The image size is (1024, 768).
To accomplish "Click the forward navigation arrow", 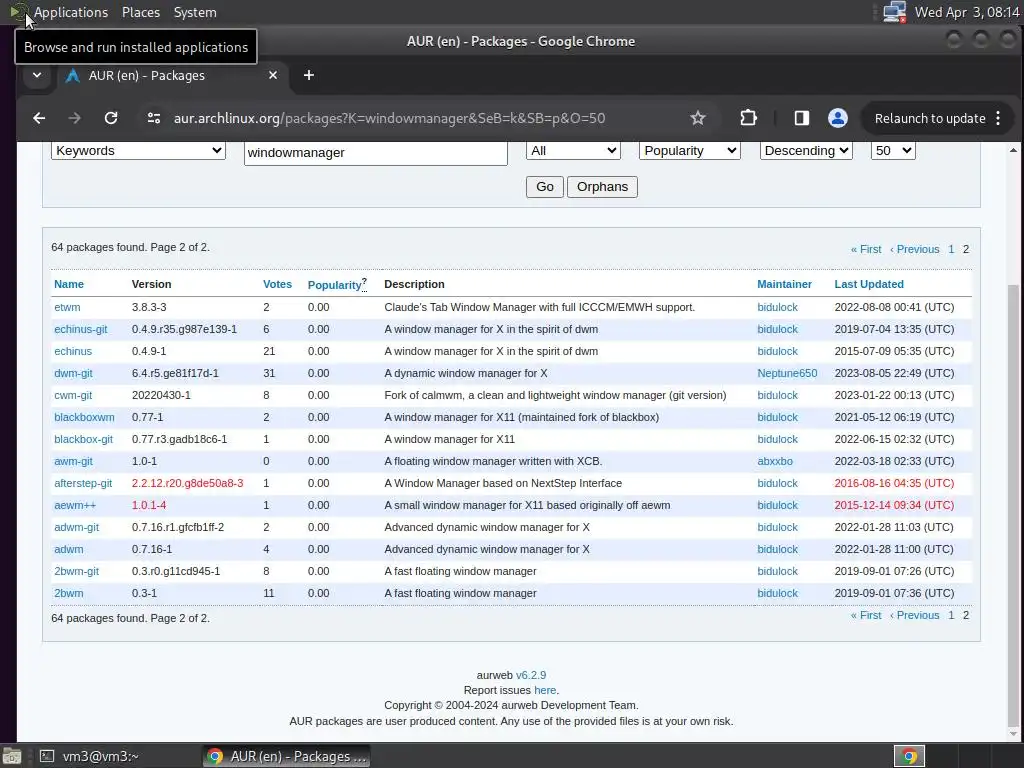I will tap(74, 118).
